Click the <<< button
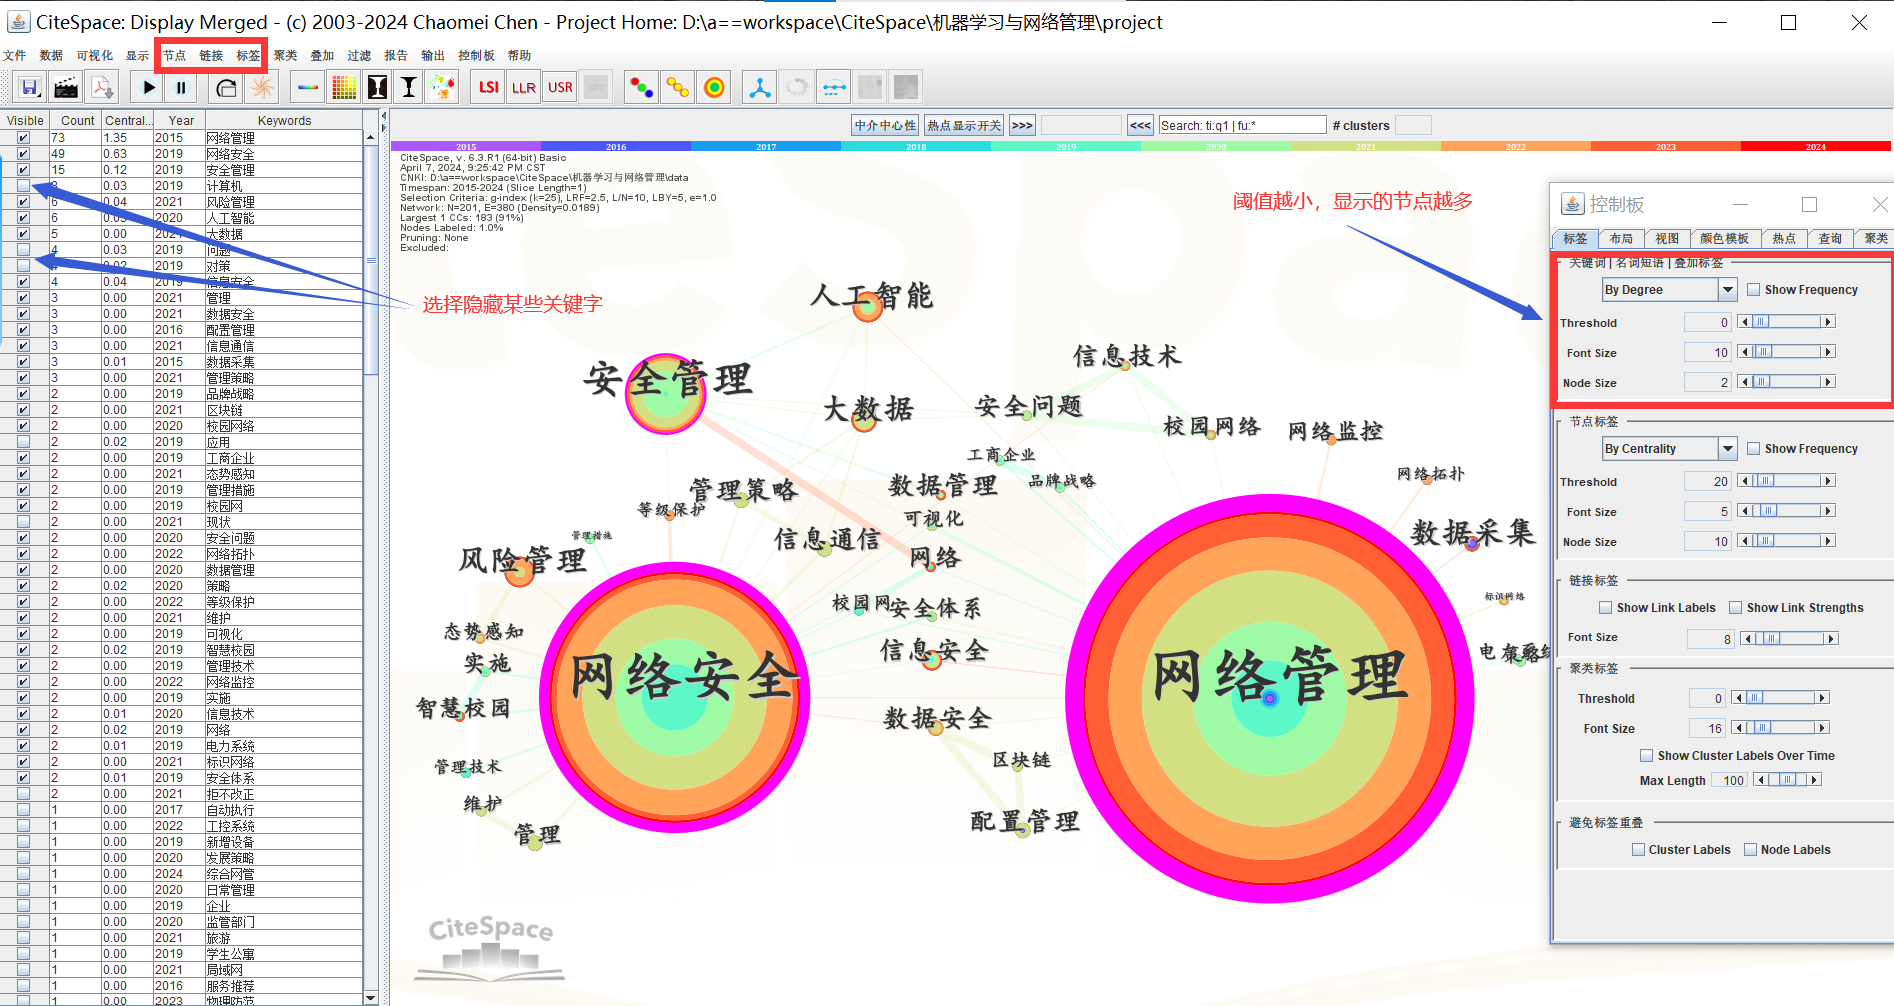Image resolution: width=1894 pixels, height=1006 pixels. click(x=1140, y=125)
